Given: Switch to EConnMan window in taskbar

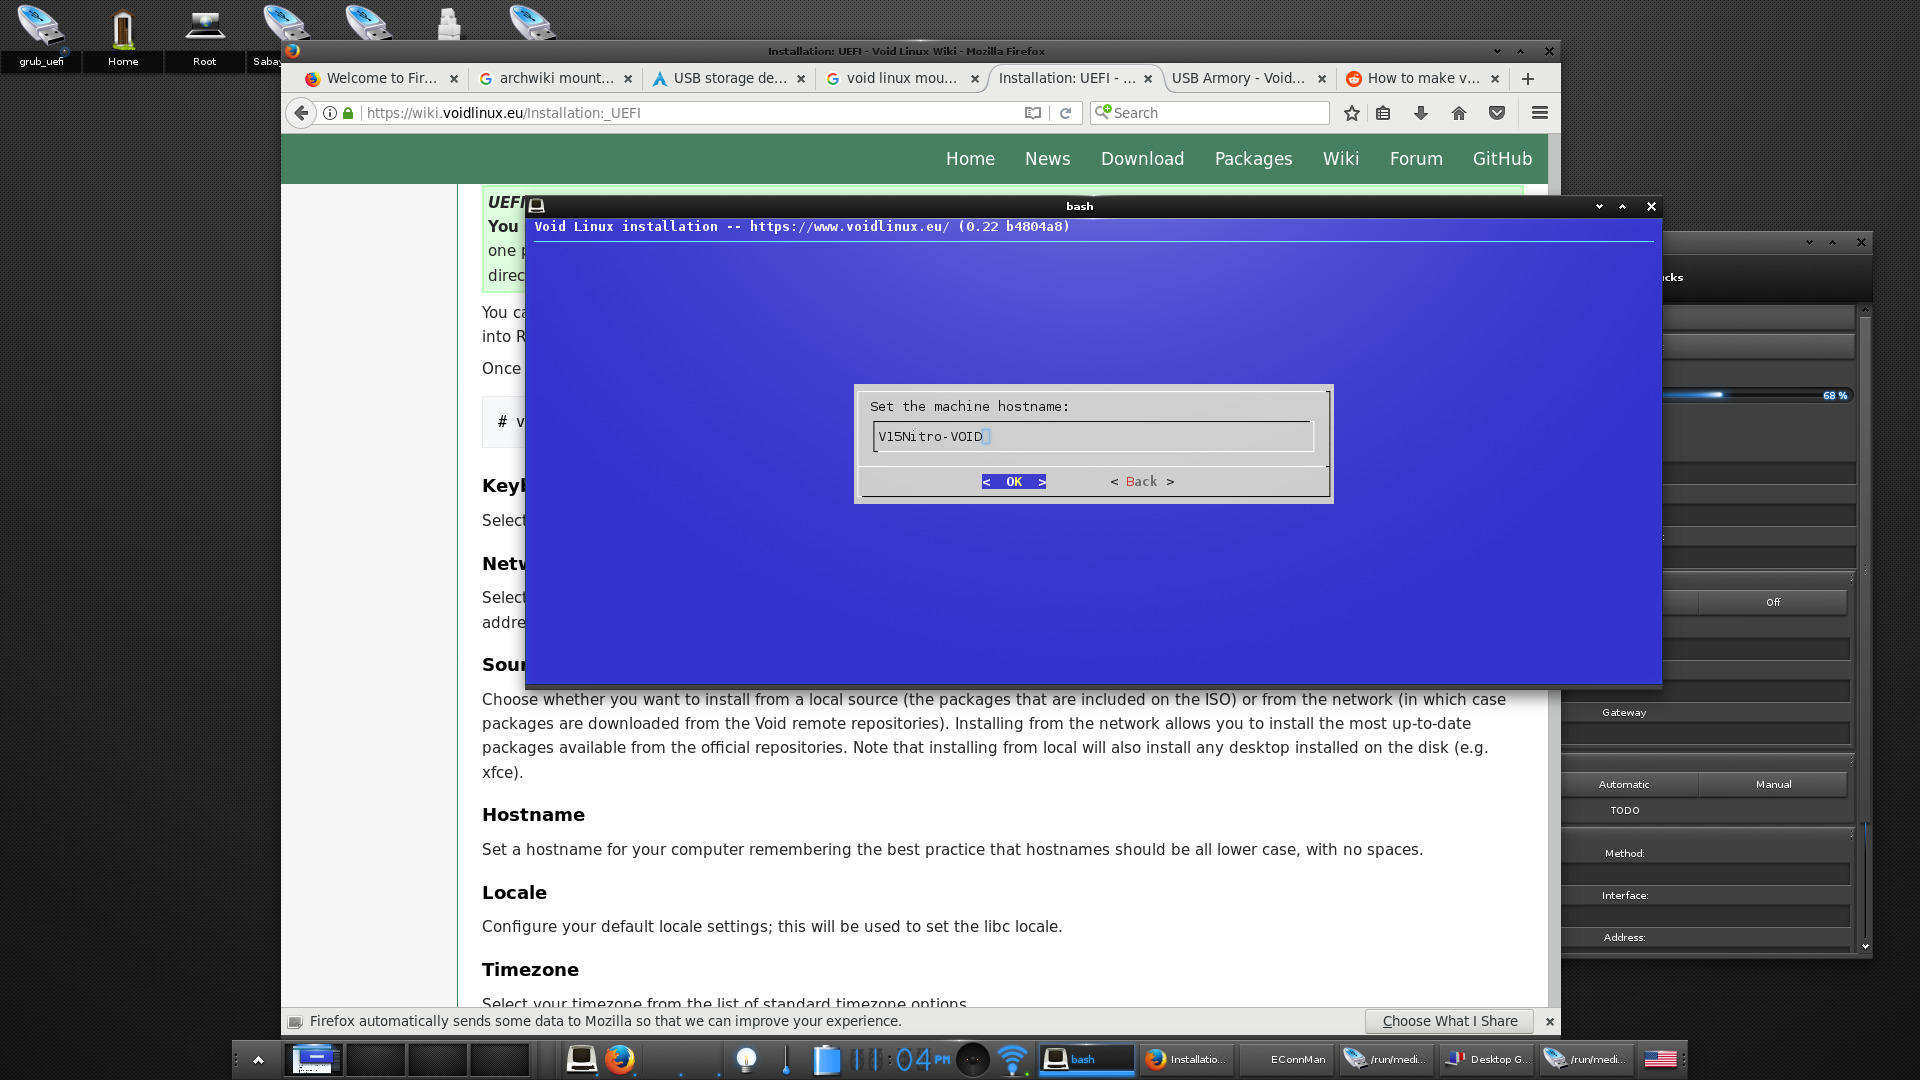Looking at the screenshot, I should pos(1287,1059).
